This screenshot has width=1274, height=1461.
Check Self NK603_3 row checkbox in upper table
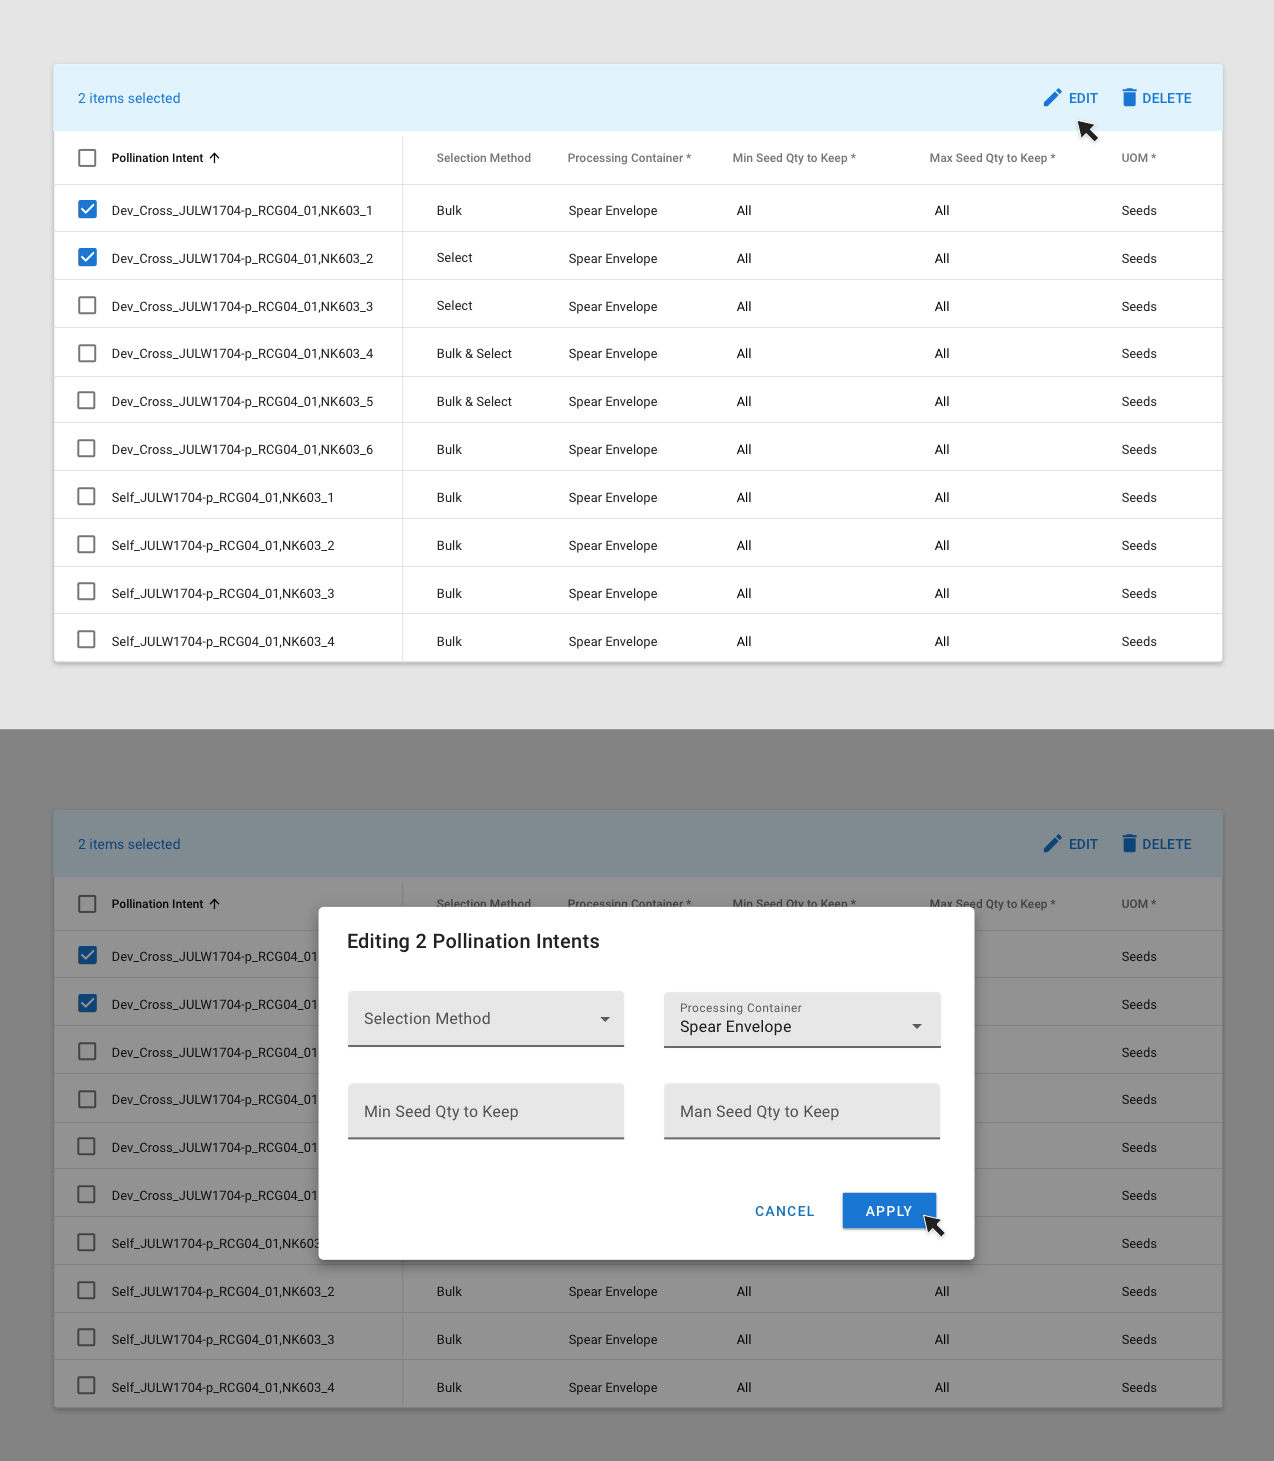pos(87,591)
